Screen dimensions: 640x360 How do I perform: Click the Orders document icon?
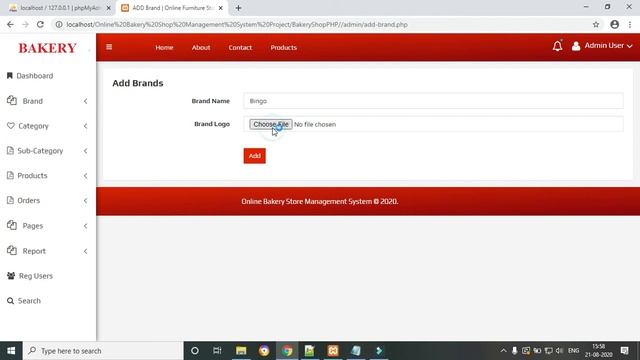point(10,200)
